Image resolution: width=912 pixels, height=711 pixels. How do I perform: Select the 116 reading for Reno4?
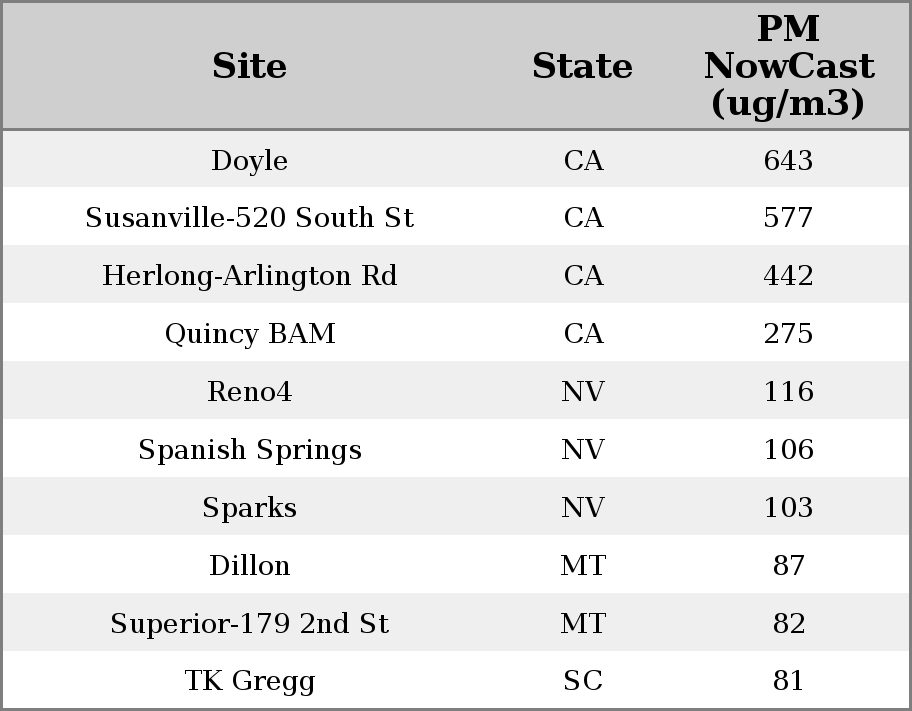pyautogui.click(x=788, y=392)
